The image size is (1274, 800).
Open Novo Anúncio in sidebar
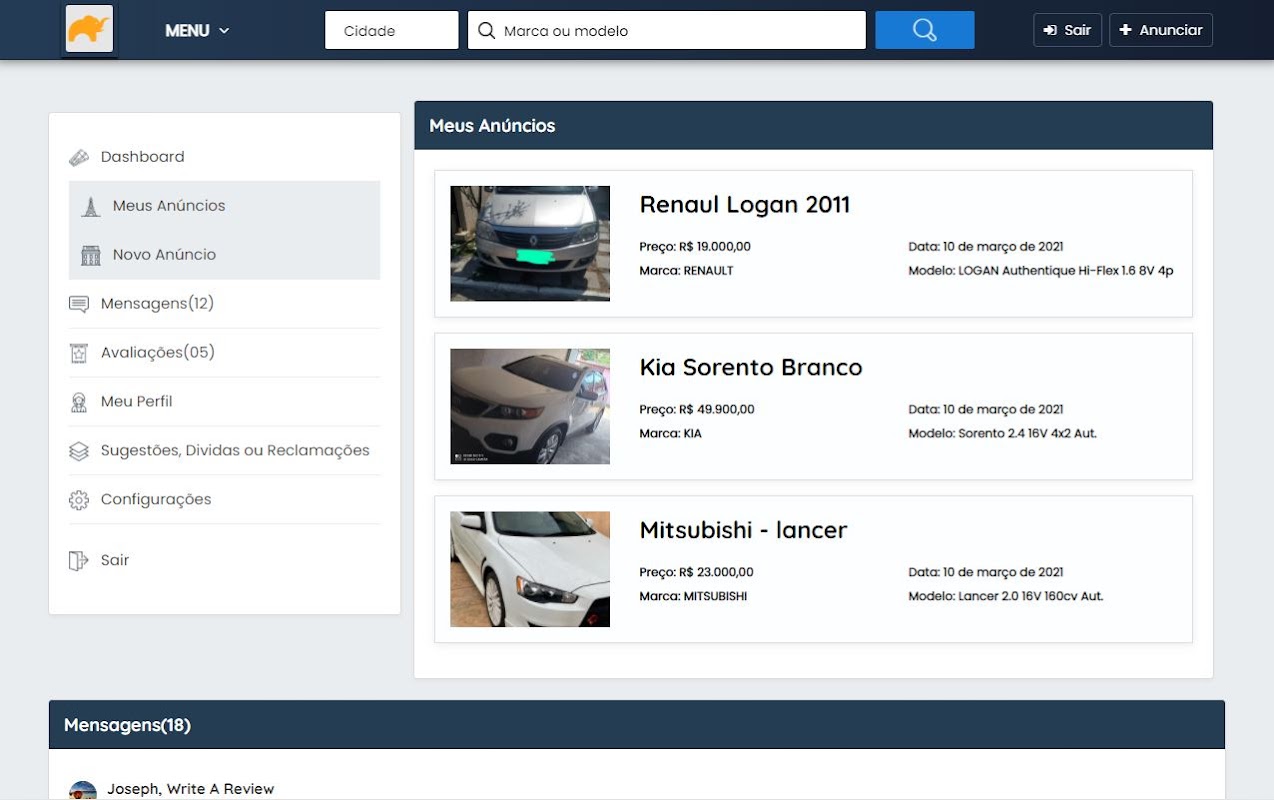164,255
